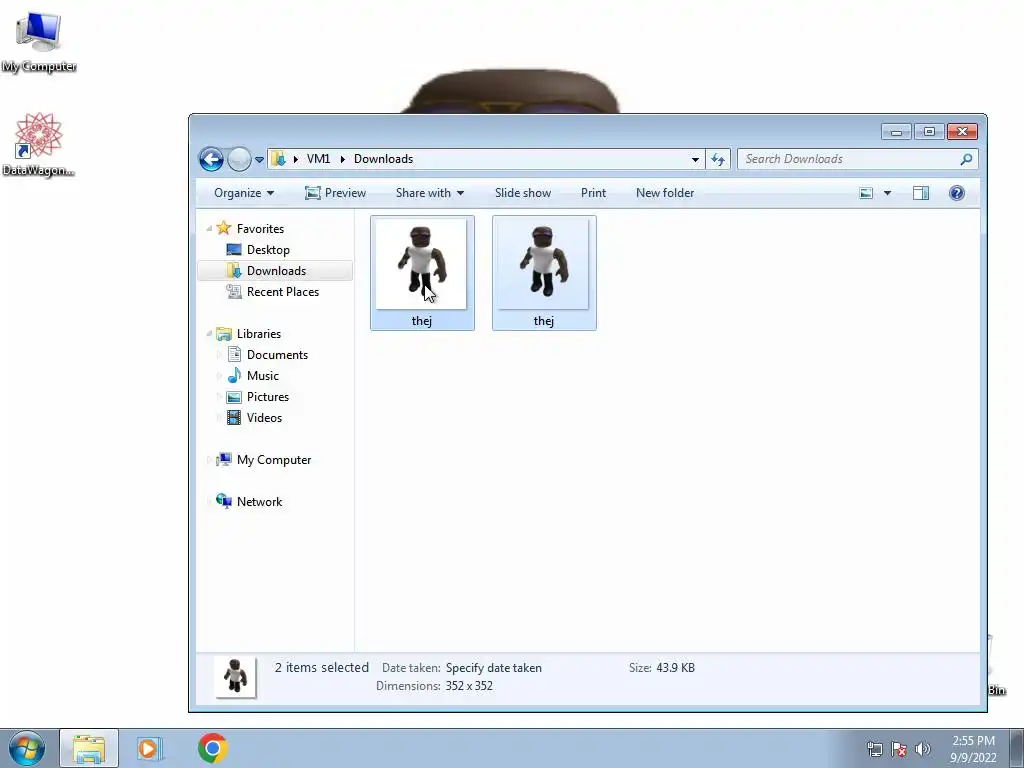
Task: Select My Computer in the navigation pane
Action: click(274, 460)
